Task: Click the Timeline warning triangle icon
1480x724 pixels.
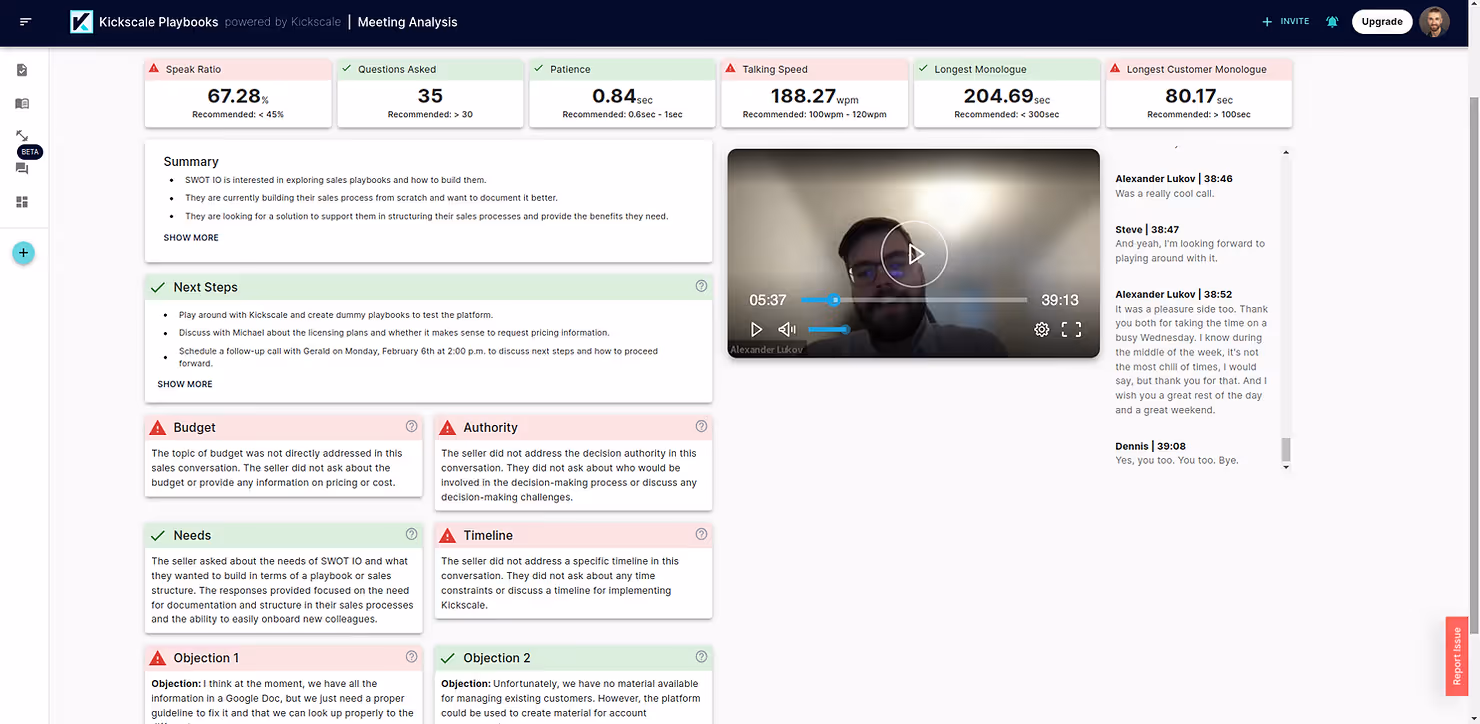Action: [x=447, y=536]
